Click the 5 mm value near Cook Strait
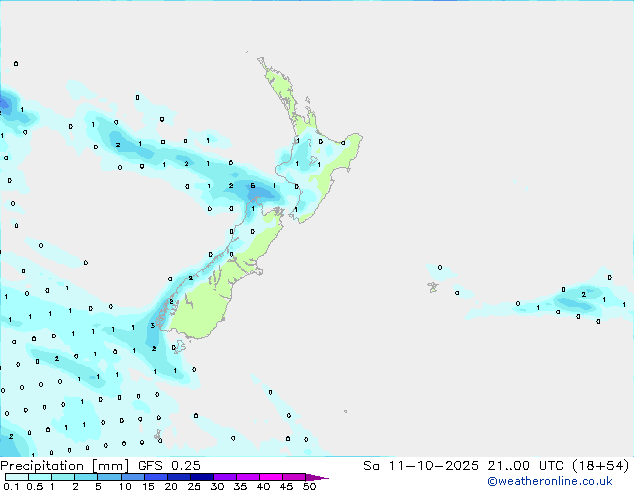This screenshot has height=490, width=634. [x=253, y=186]
